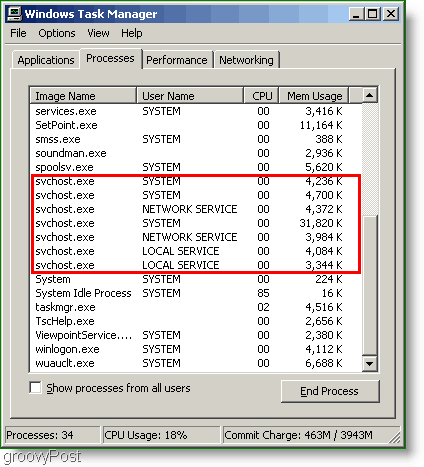This screenshot has width=424, height=467.
Task: Select the Processes tab
Action: pyautogui.click(x=110, y=58)
